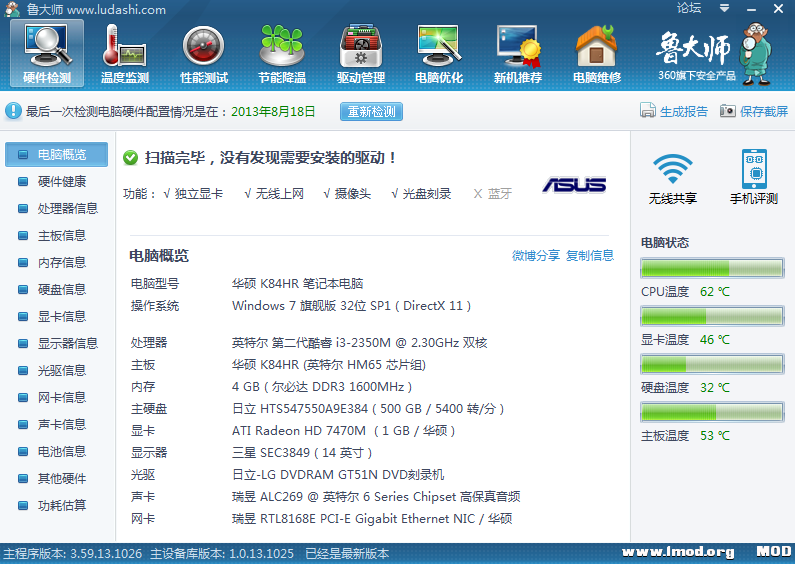Click the 显卡温度 progress bar

(712, 316)
